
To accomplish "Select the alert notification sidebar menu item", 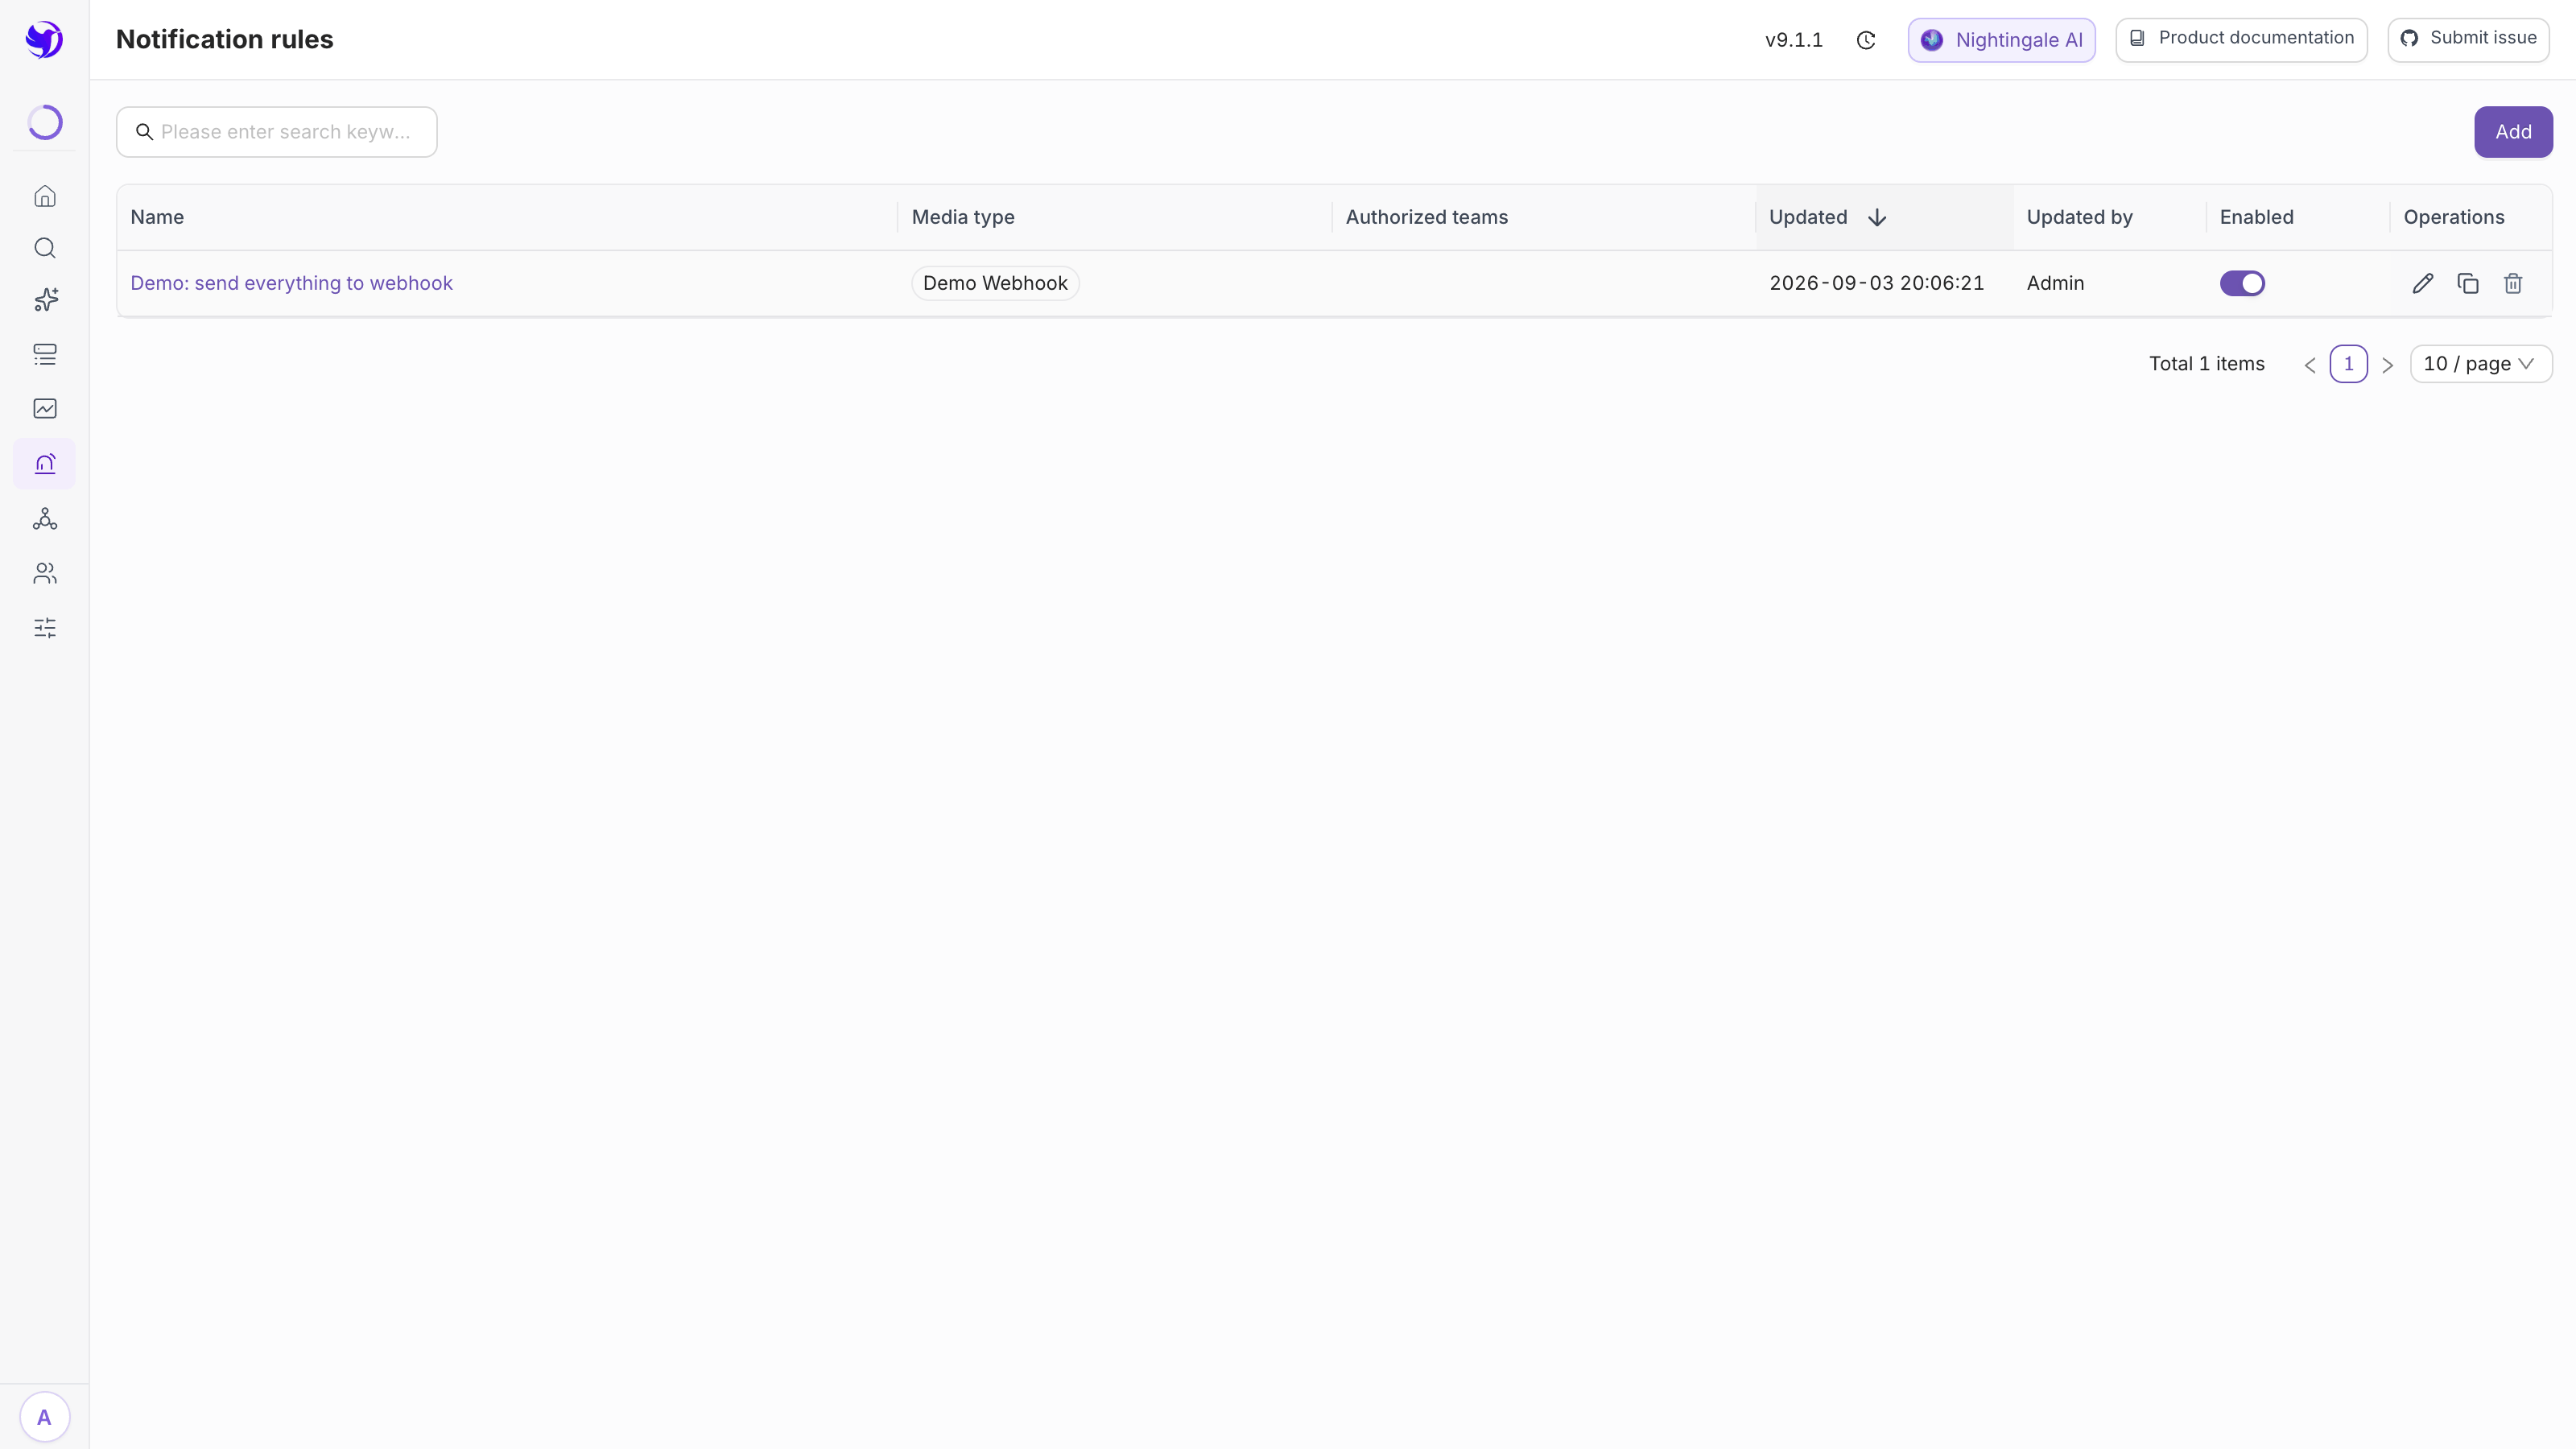I will click(x=45, y=464).
